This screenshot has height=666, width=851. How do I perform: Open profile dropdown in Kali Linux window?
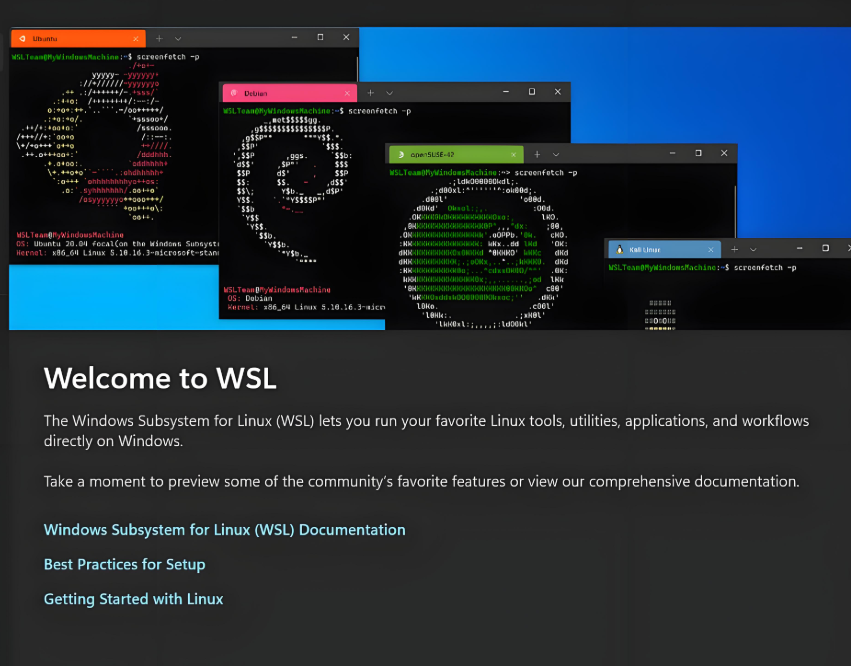tap(753, 250)
